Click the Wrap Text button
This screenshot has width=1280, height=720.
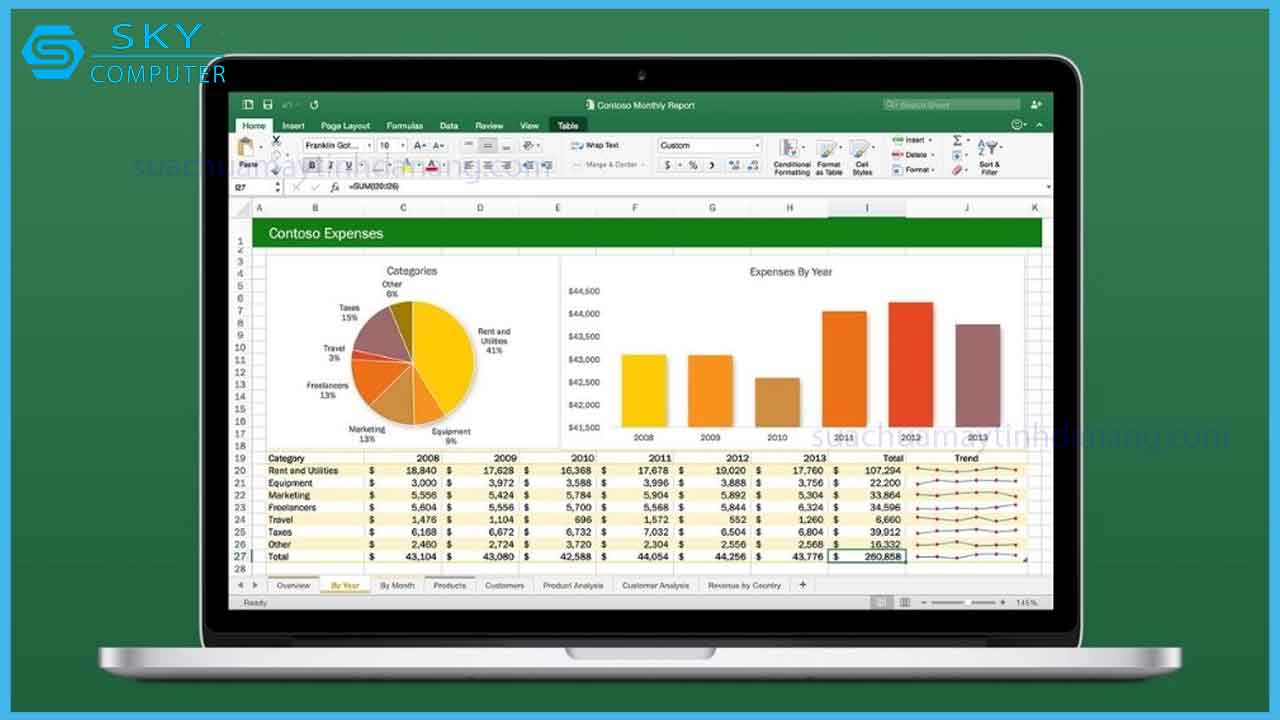[x=596, y=145]
